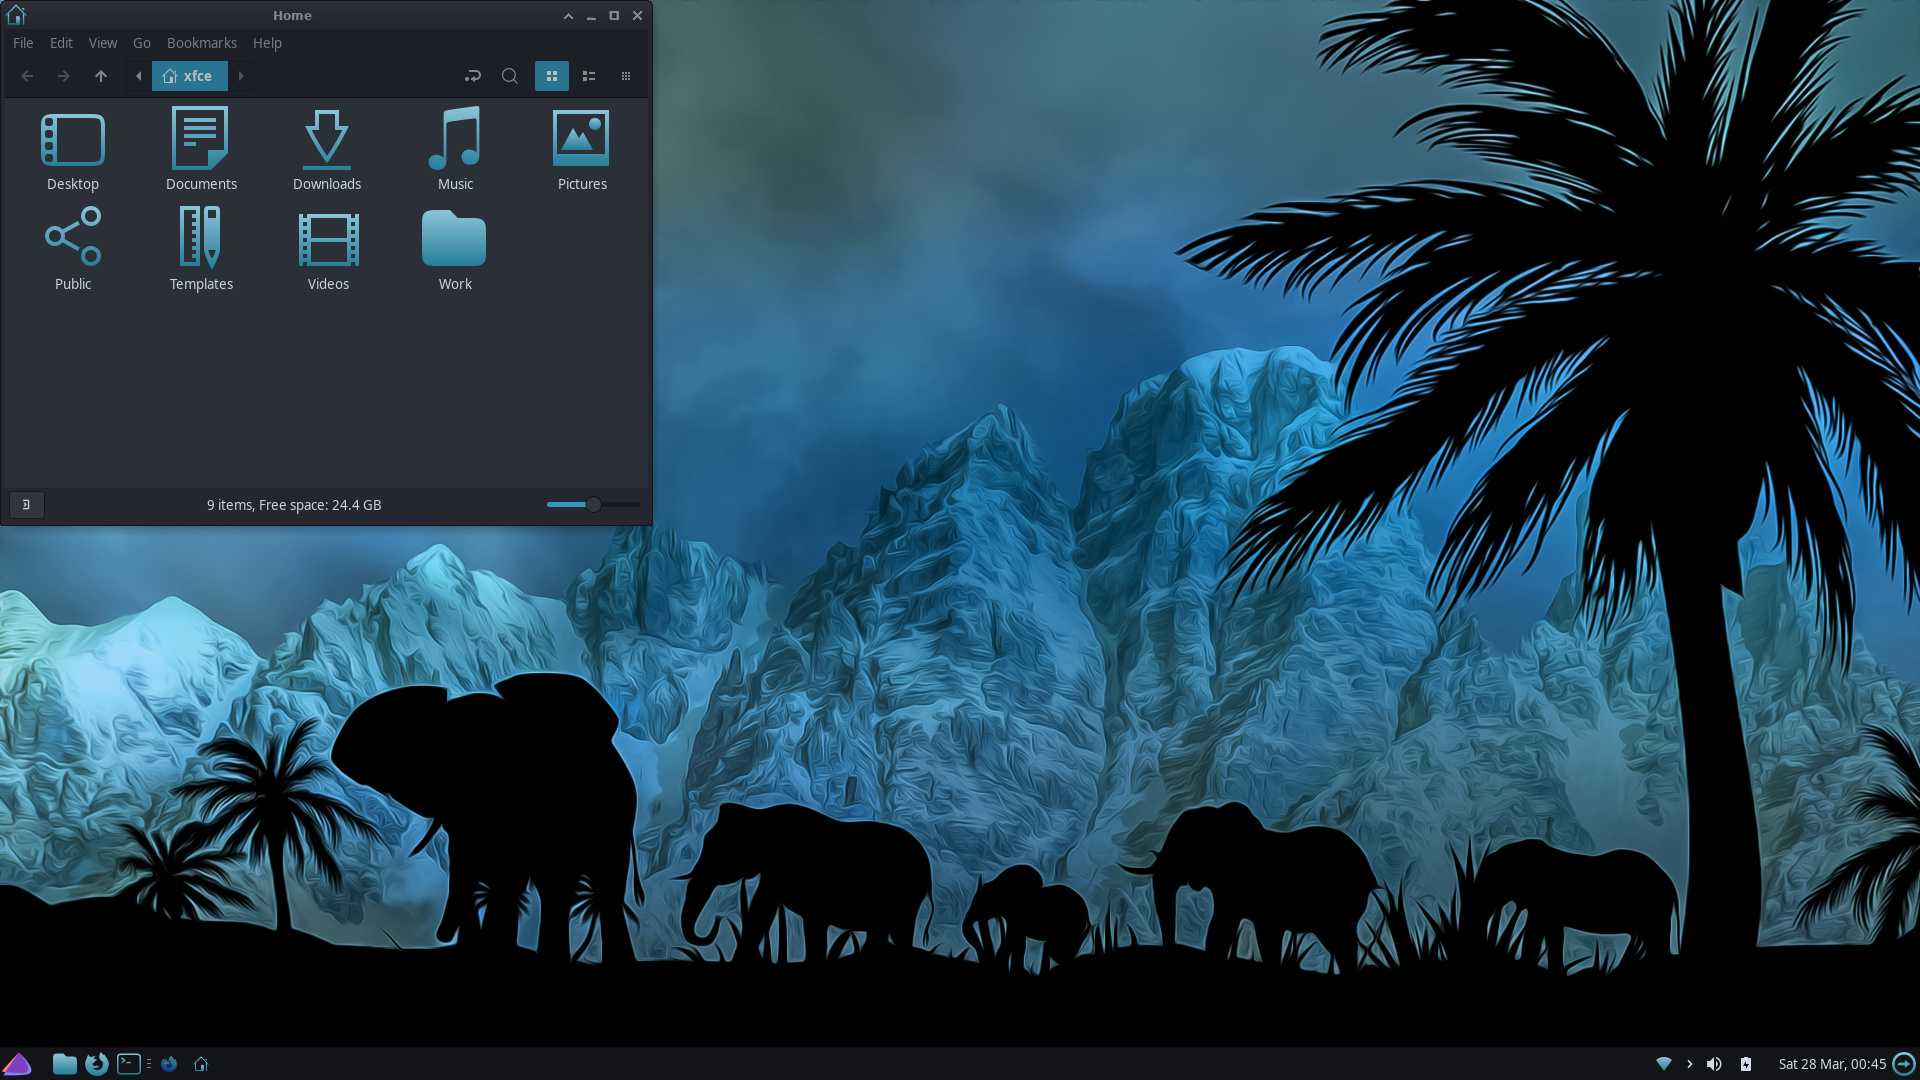The image size is (1920, 1080).
Task: Click the xfce home path button
Action: 189,76
